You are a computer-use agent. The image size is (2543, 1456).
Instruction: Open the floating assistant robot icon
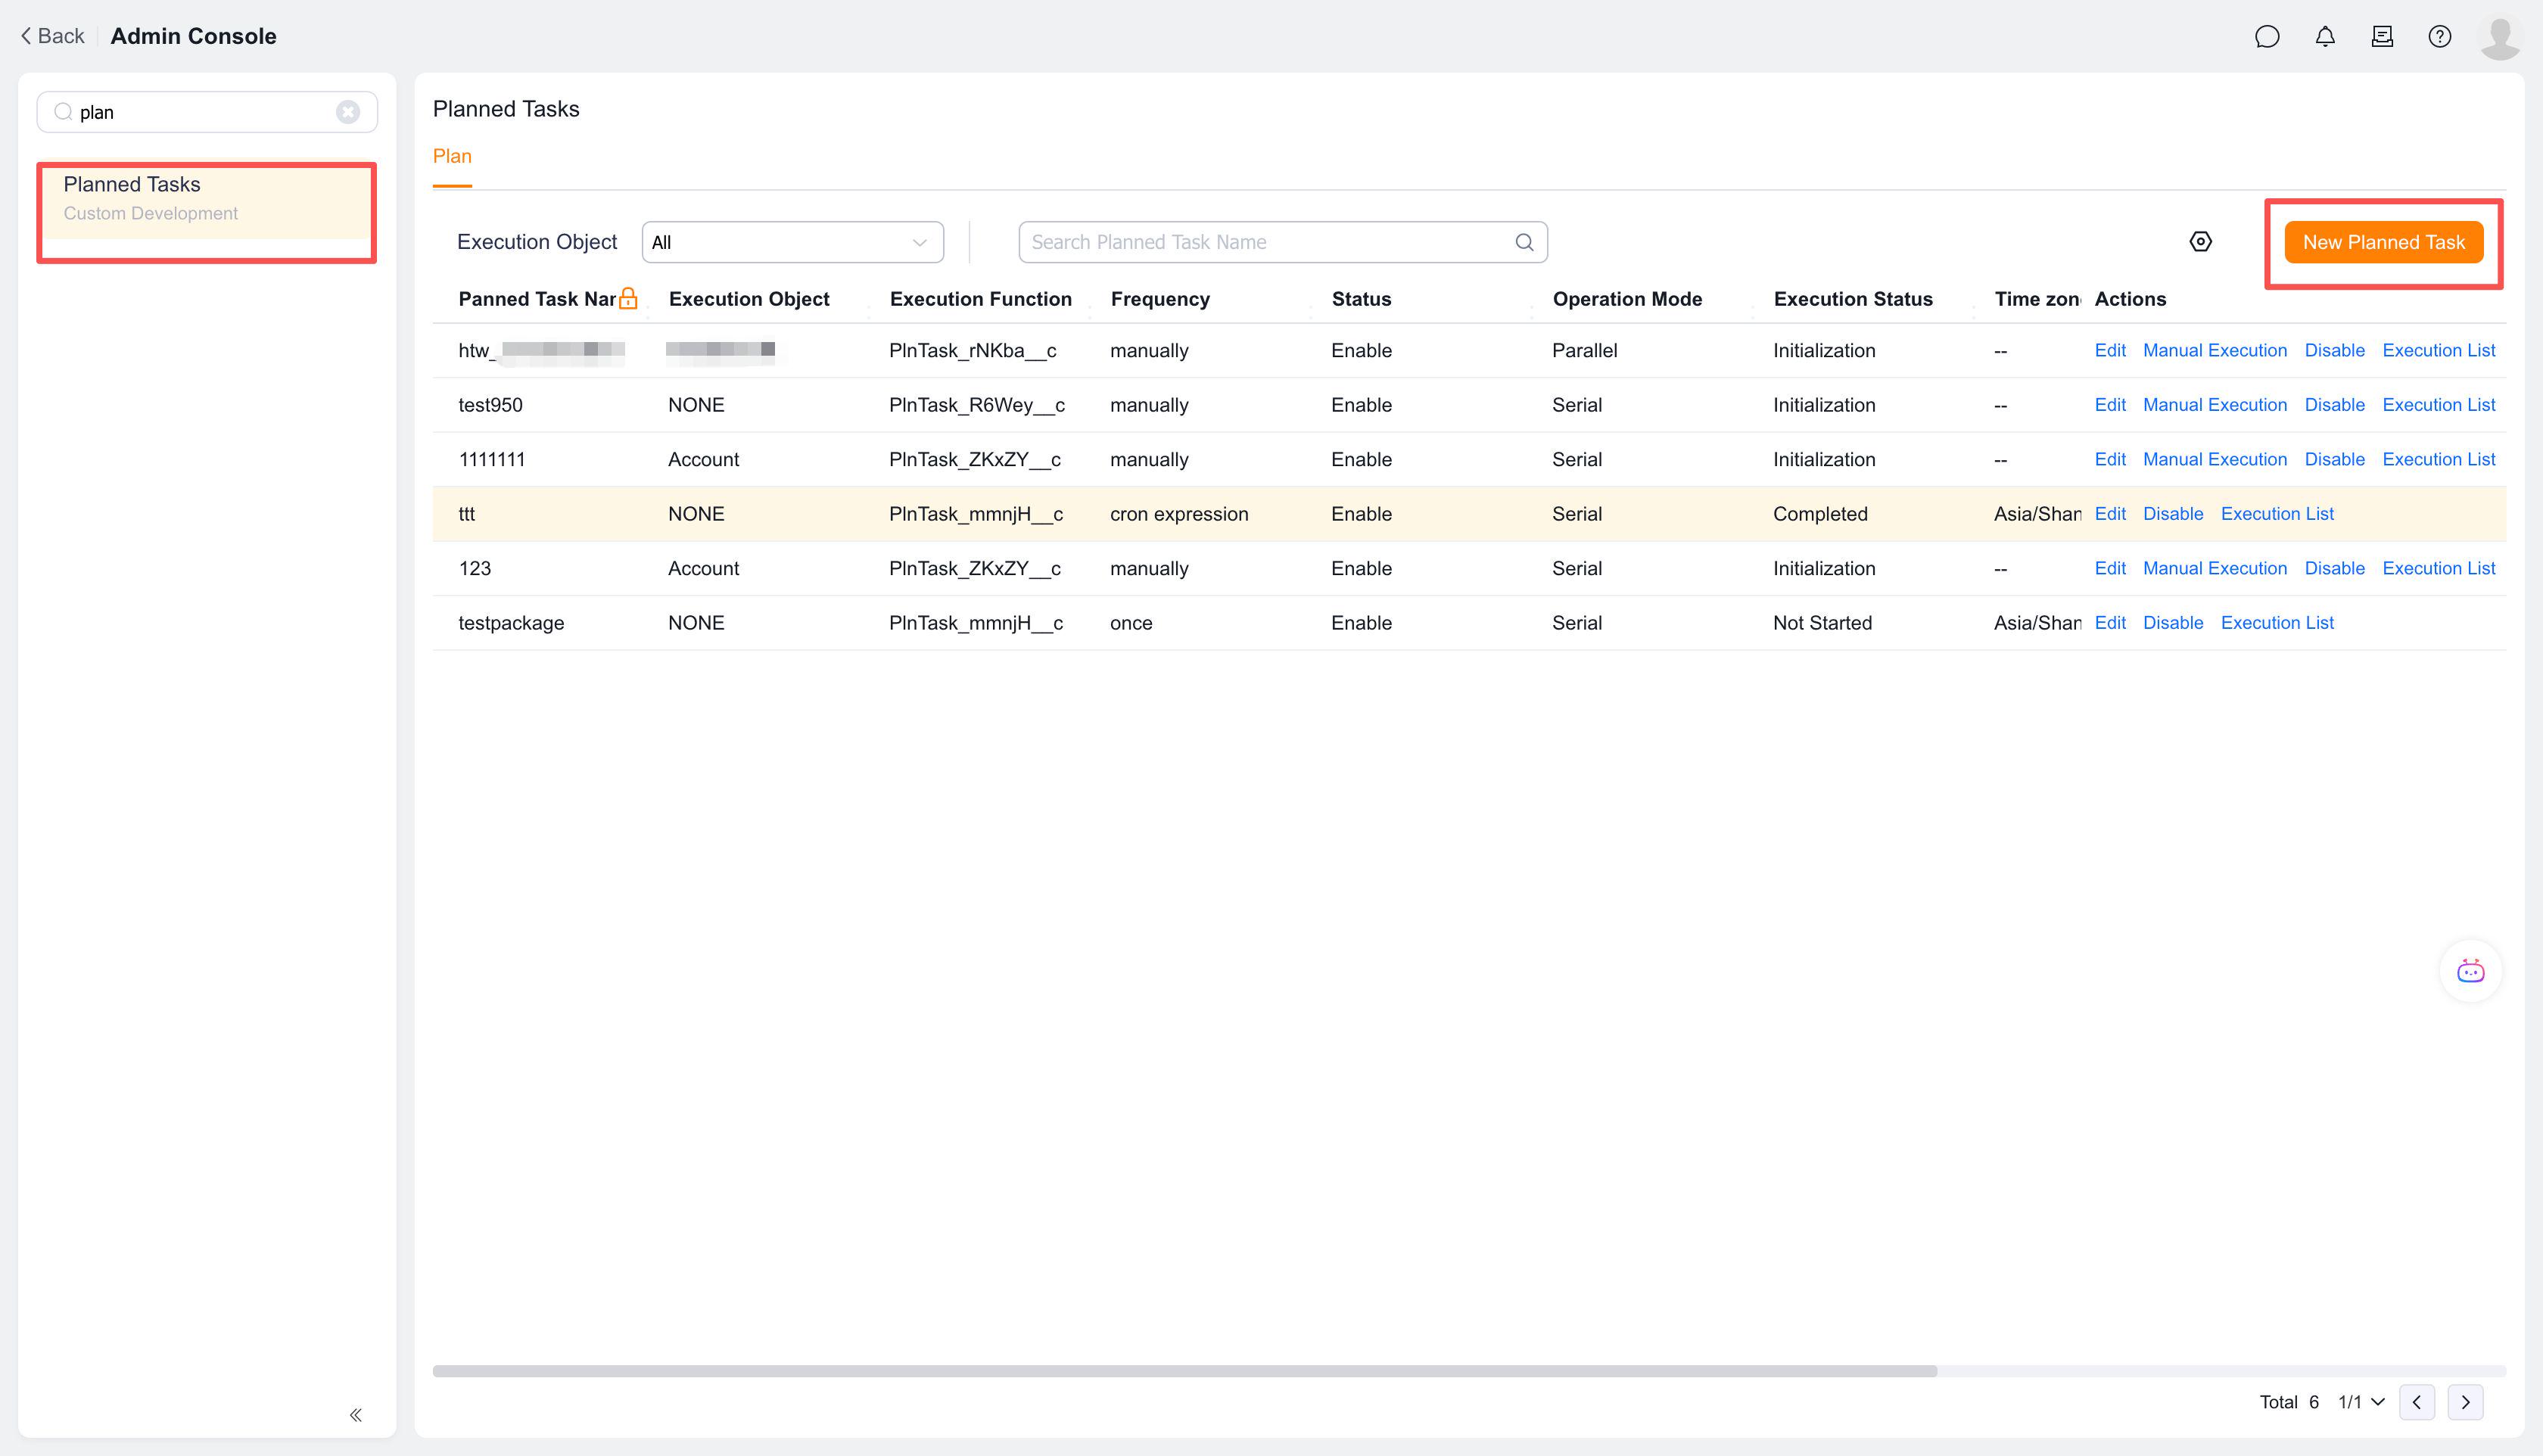pos(2470,971)
